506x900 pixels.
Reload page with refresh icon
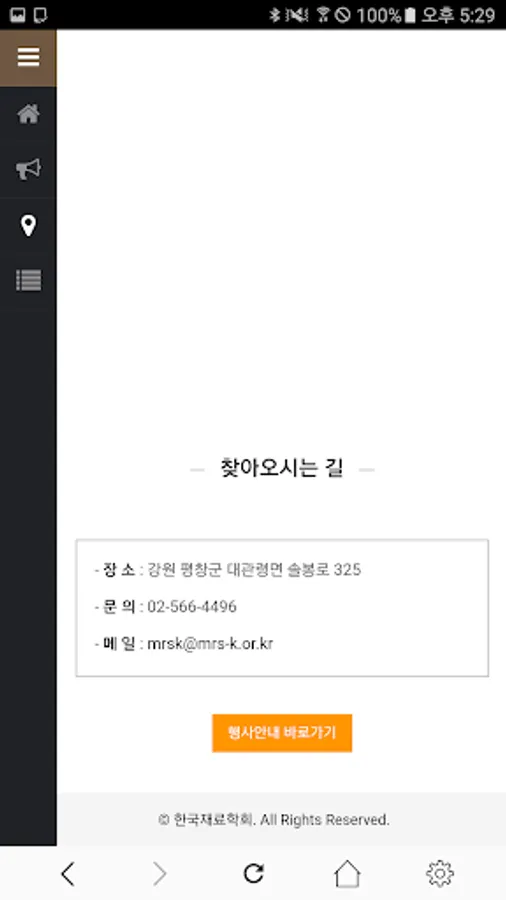point(253,873)
